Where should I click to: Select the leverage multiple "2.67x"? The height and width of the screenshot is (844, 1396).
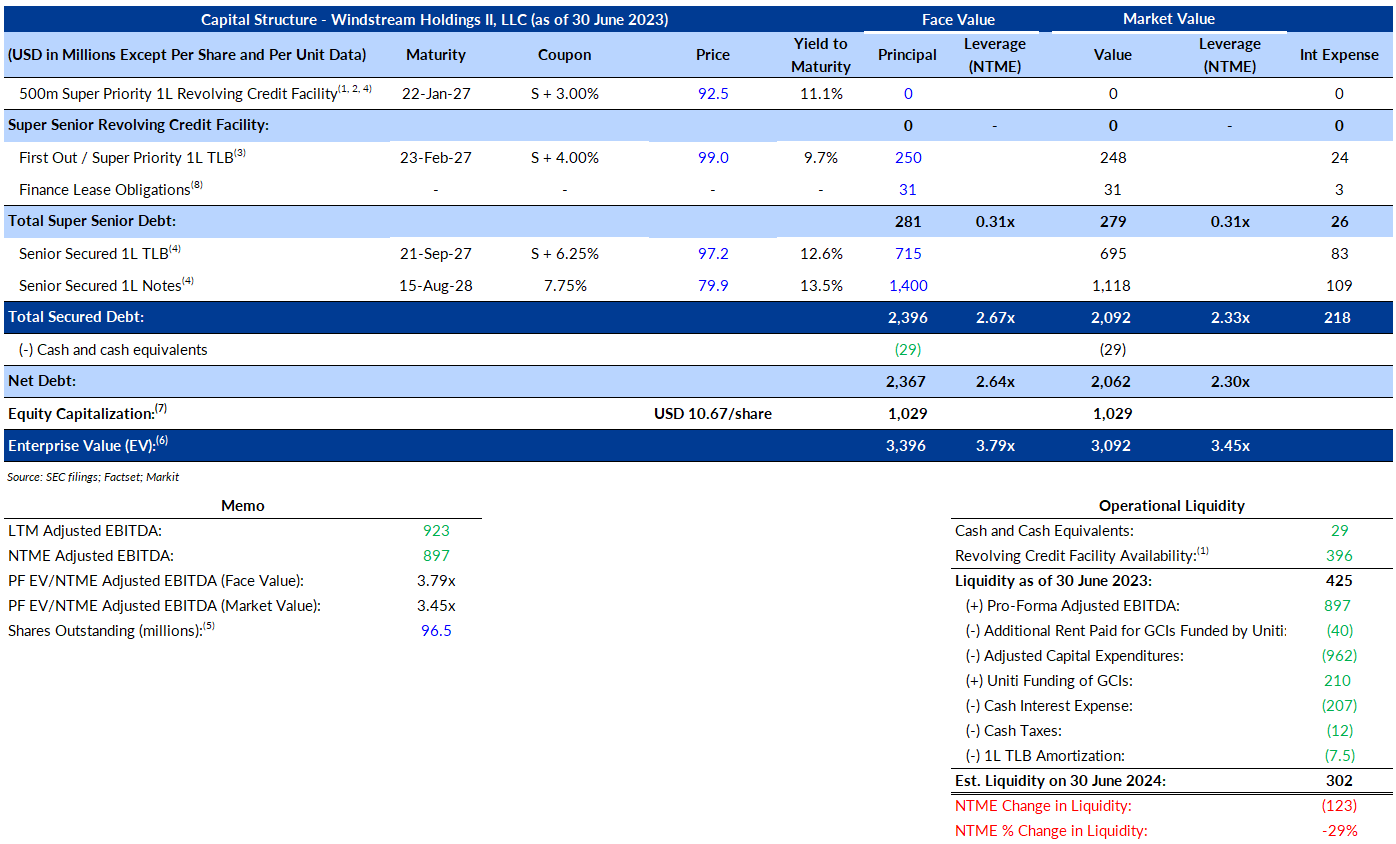coord(994,318)
